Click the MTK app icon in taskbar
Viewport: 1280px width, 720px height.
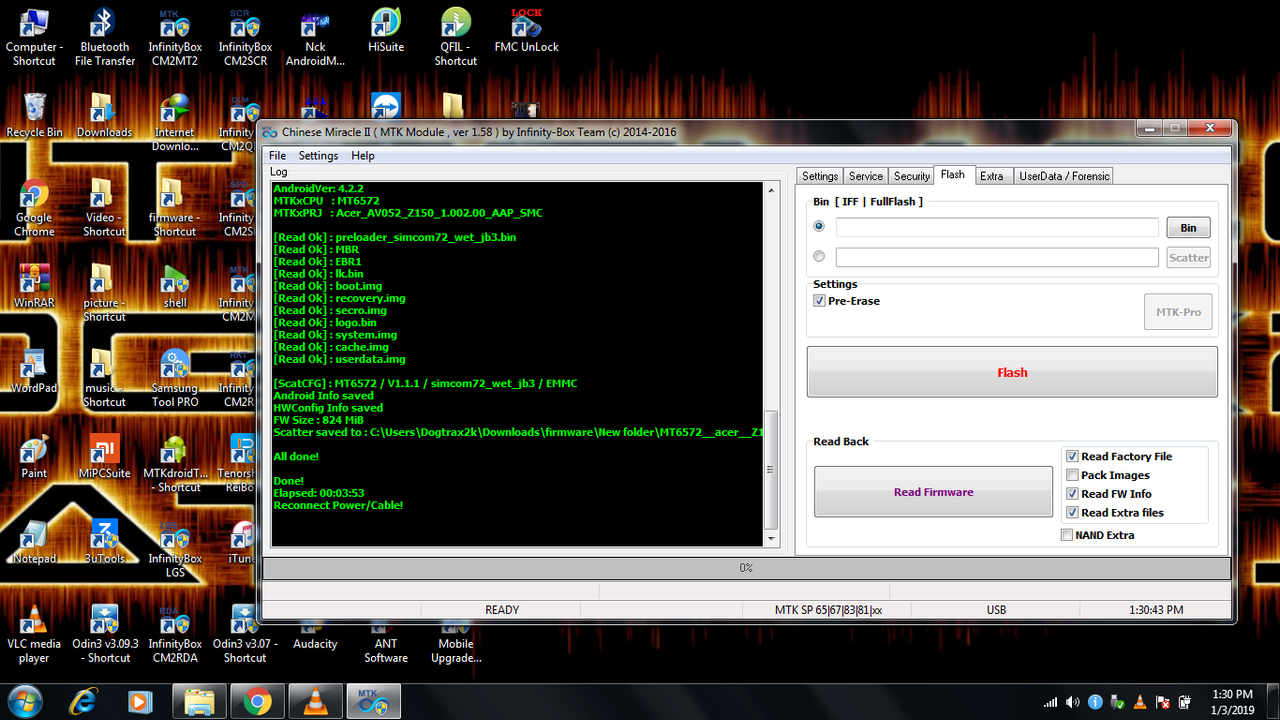tap(373, 702)
